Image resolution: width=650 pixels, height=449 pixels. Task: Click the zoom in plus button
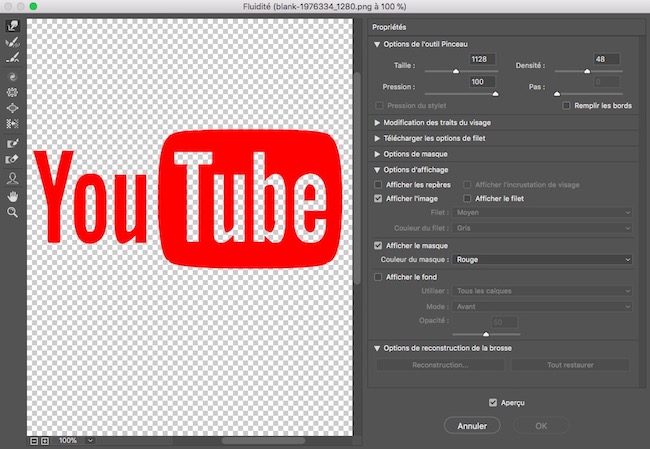[x=45, y=441]
